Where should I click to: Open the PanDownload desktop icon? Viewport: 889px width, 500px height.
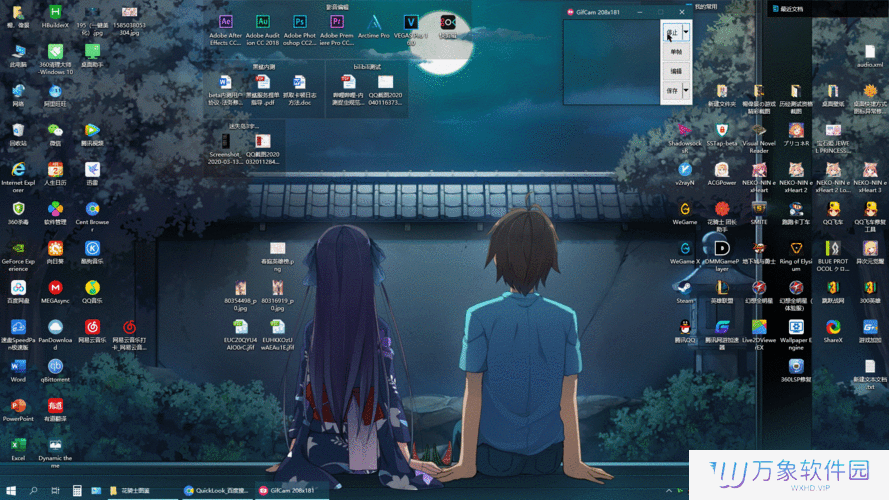[x=55, y=334]
